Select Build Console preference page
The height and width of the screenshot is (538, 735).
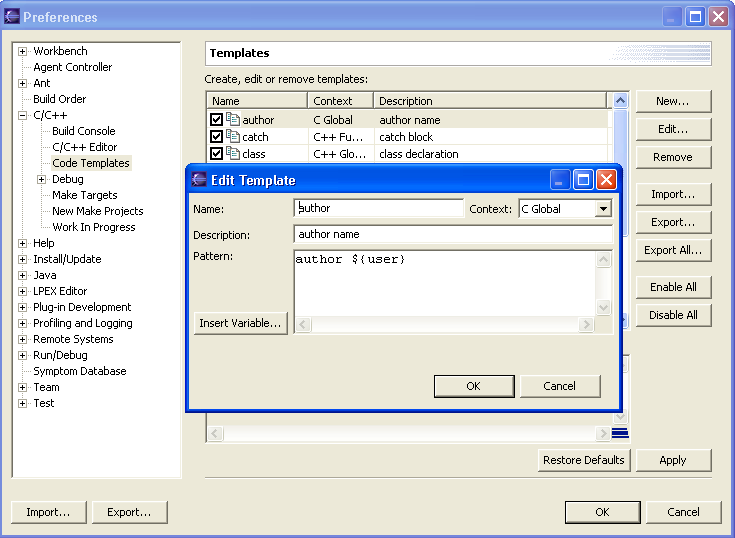tap(83, 131)
